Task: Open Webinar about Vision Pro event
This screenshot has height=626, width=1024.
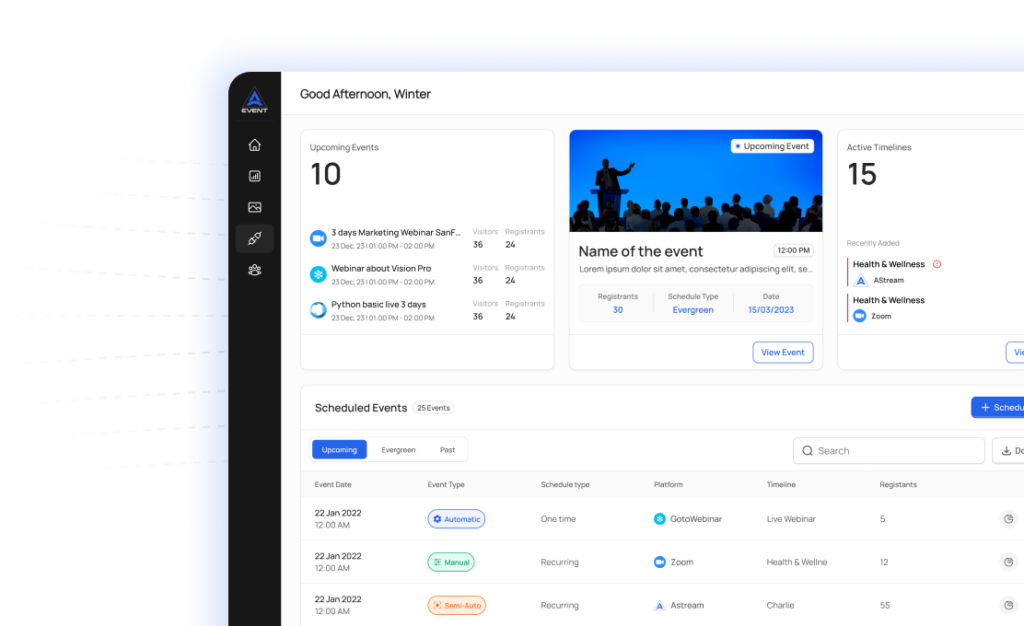Action: tap(381, 268)
